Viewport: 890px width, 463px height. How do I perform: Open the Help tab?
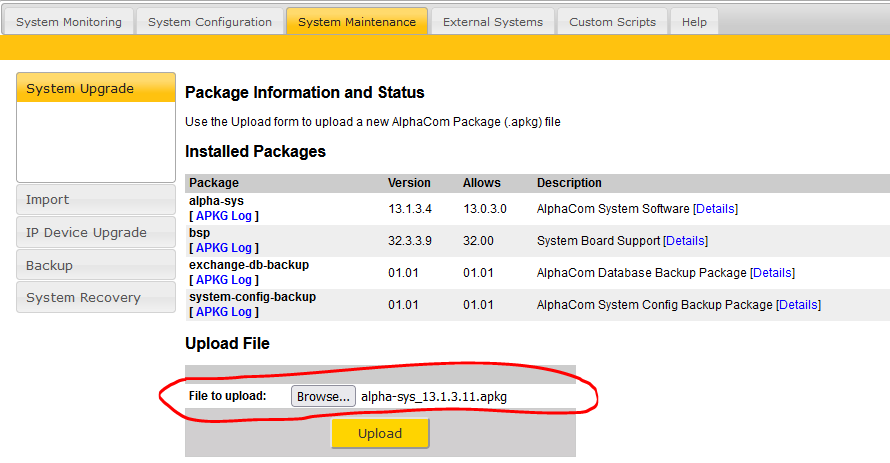pos(694,21)
